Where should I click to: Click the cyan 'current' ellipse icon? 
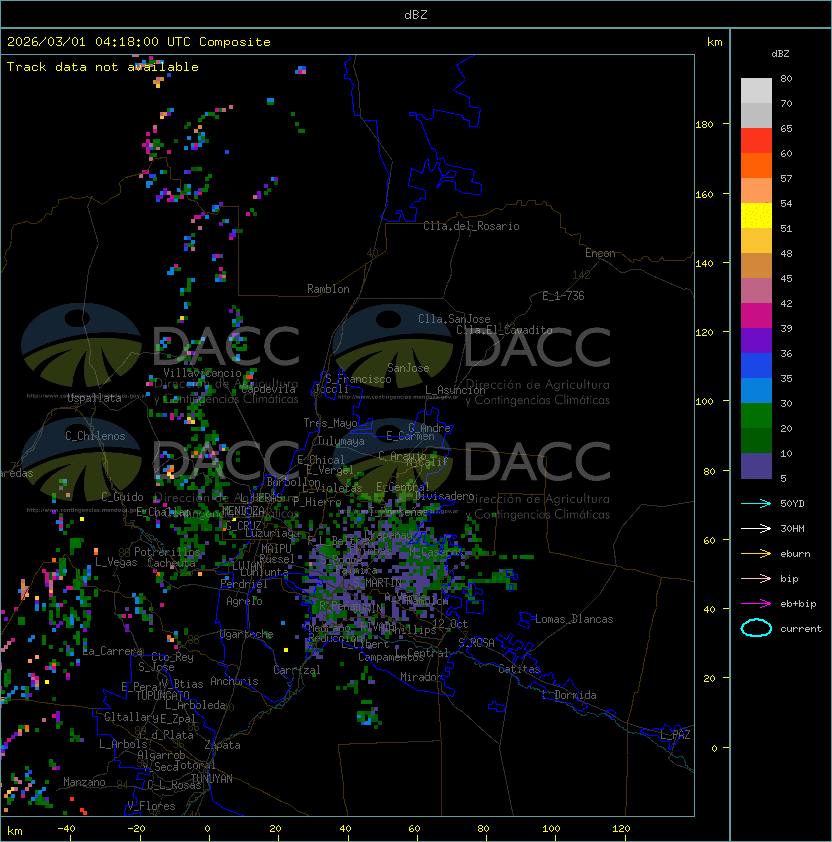756,628
